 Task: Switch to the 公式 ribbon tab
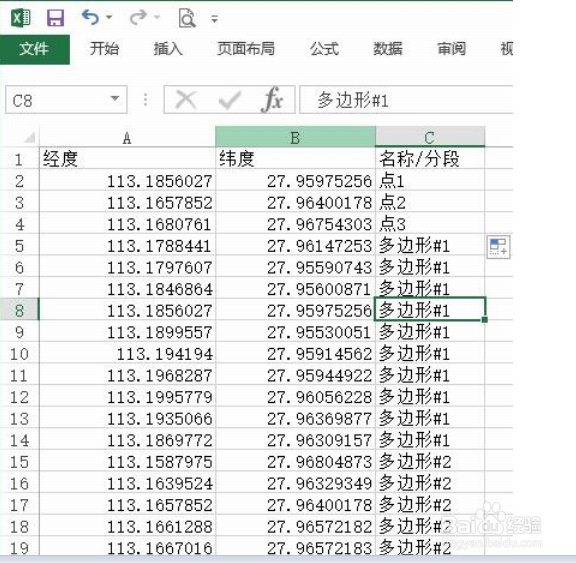click(324, 49)
